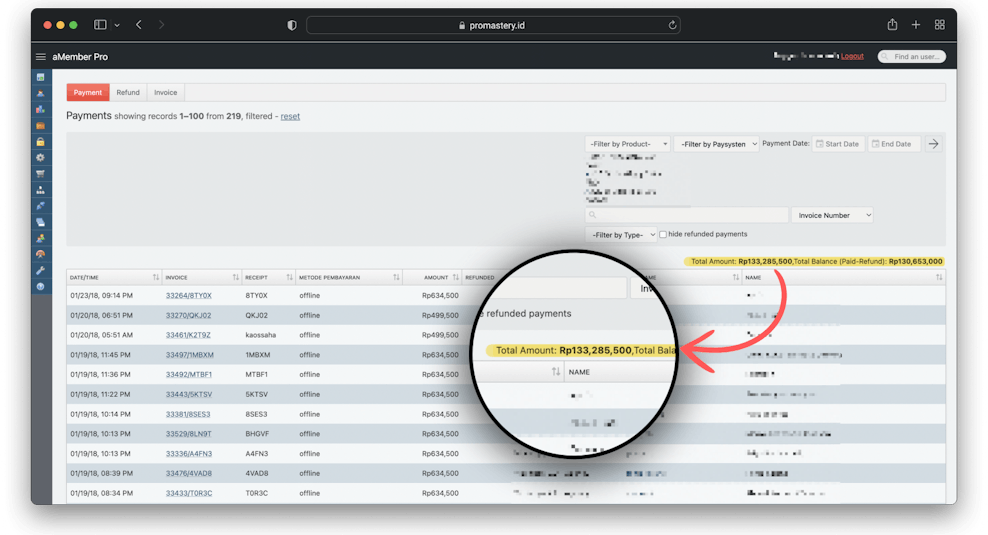Open the Reports bar-chart sidebar icon

[x=40, y=110]
